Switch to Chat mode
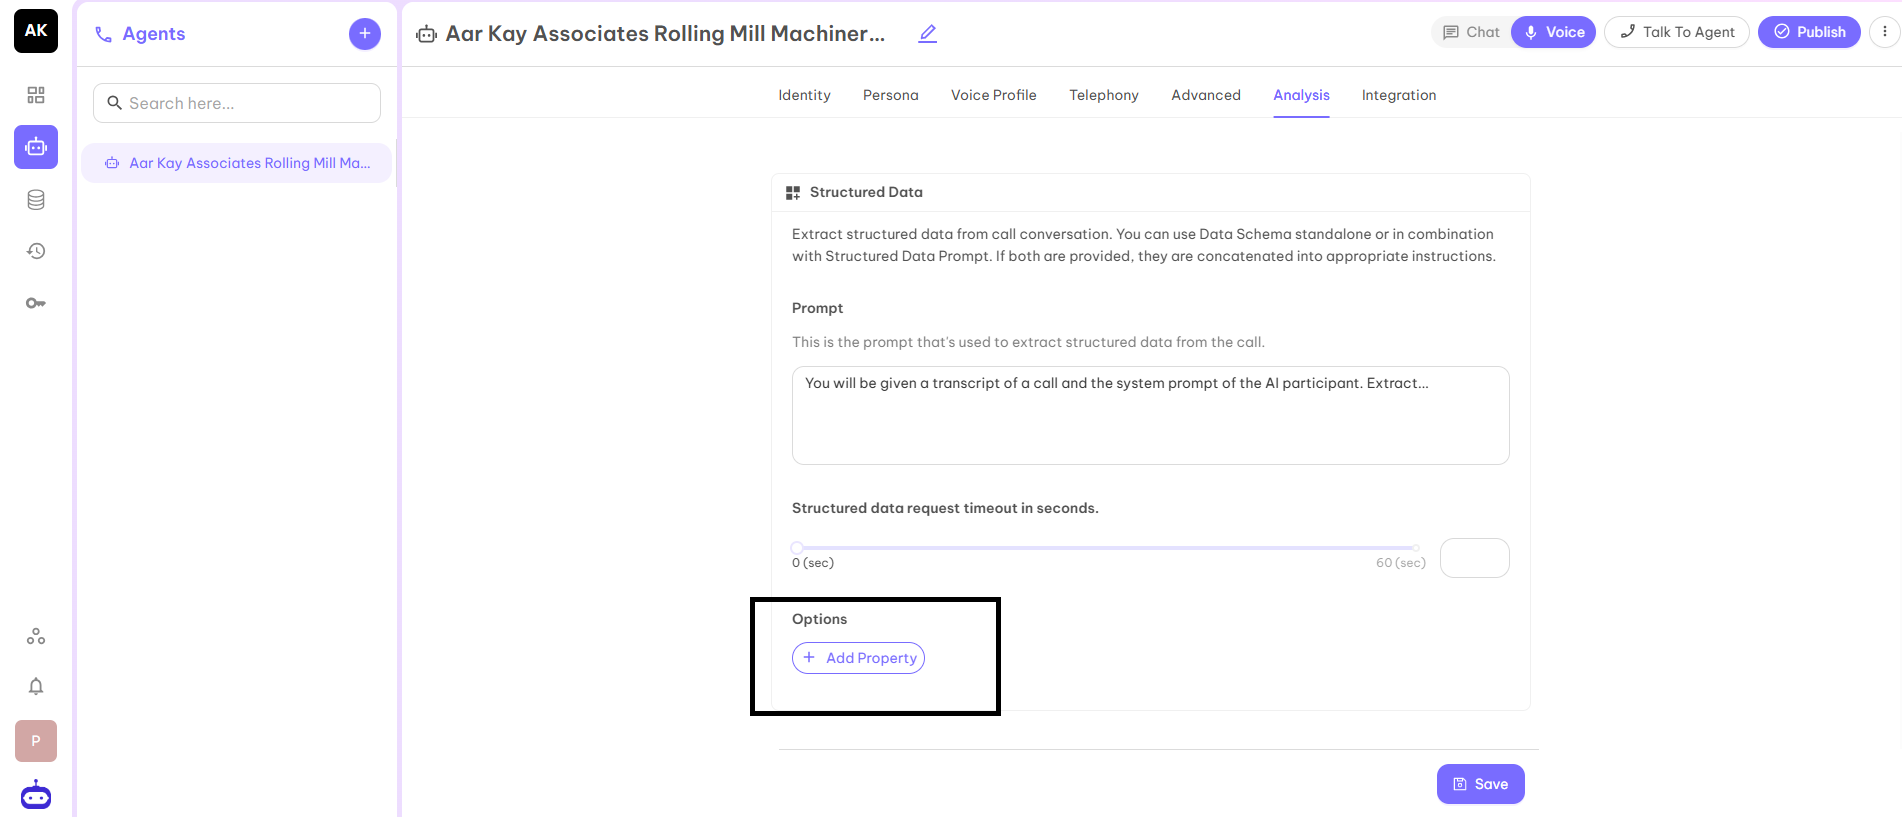Viewport: 1902px width, 817px height. coord(1471,32)
